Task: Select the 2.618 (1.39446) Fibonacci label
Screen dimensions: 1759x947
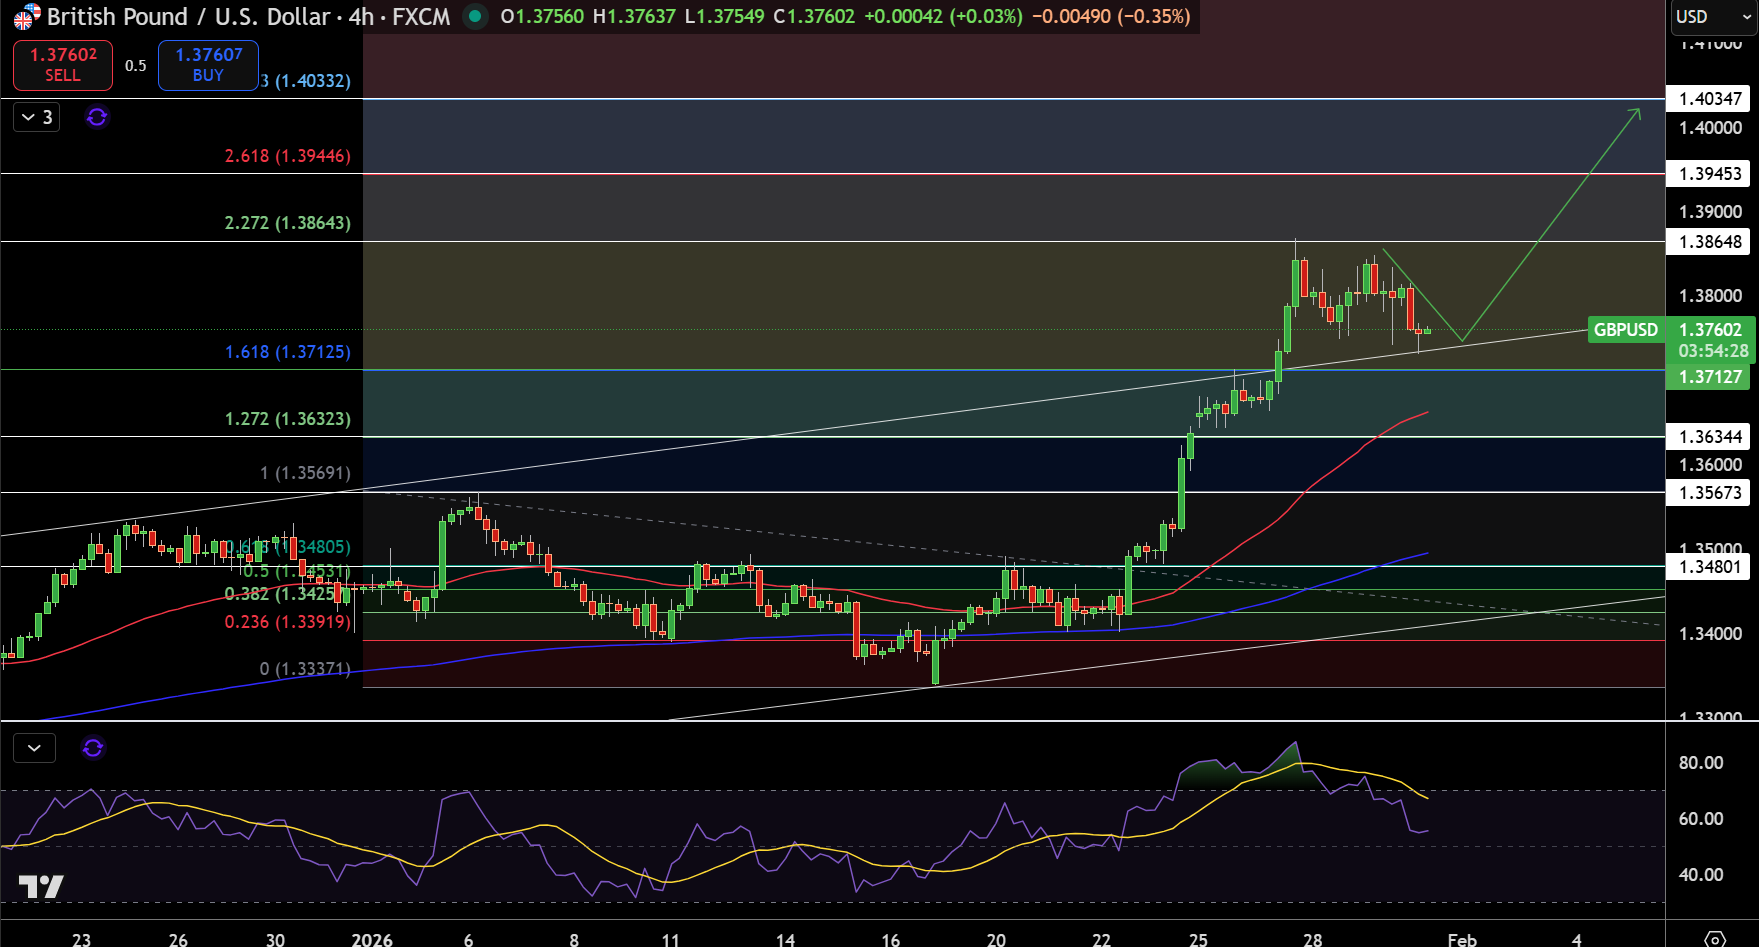Action: click(x=288, y=156)
